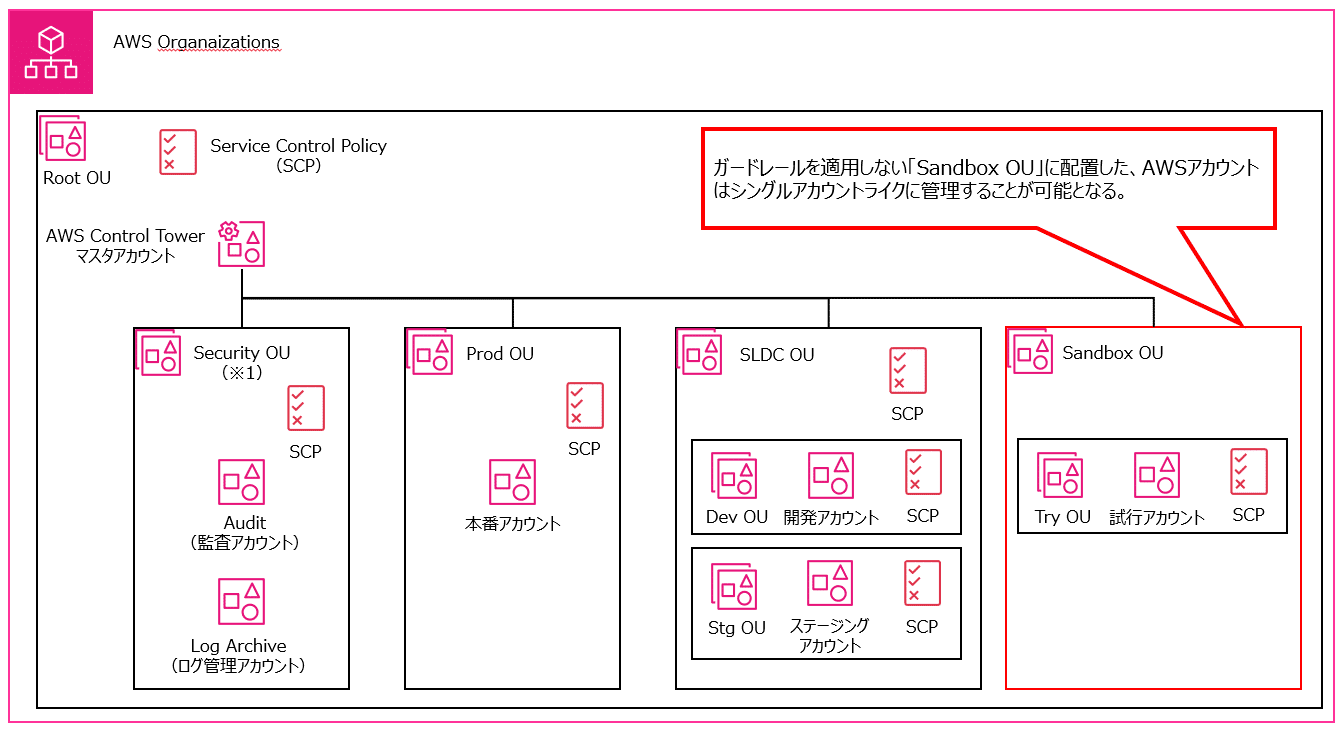This screenshot has height=729, width=1342.
Task: Select the AWS Control Tower master account icon
Action: pyautogui.click(x=242, y=243)
